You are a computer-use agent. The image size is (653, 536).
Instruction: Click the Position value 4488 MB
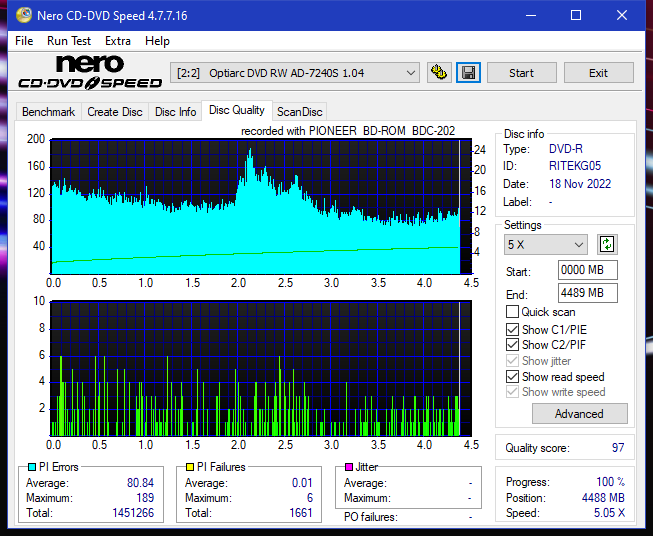(x=603, y=498)
